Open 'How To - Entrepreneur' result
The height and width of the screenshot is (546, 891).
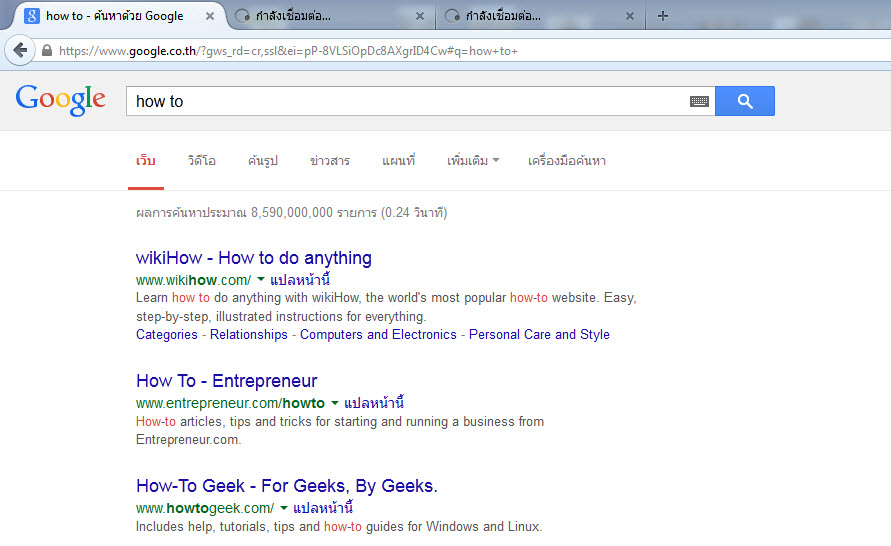pos(226,381)
